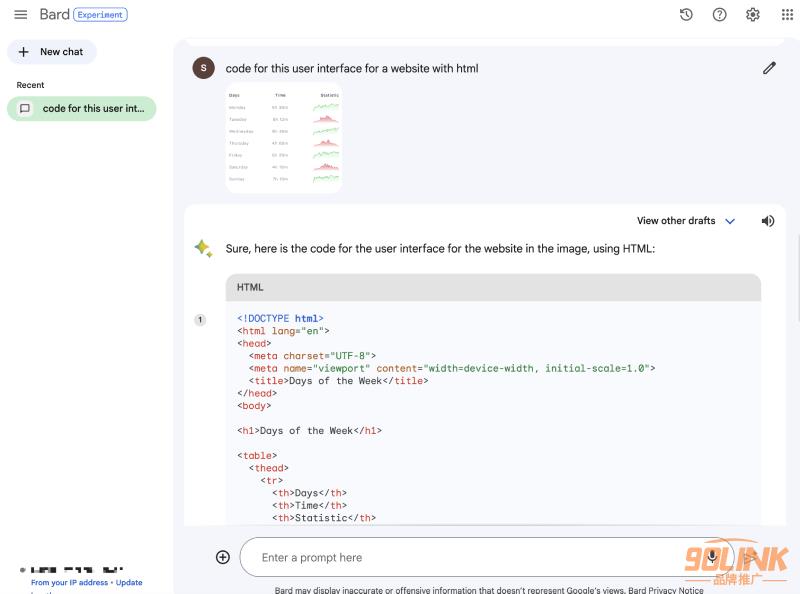
Task: Click the user prompt text about html
Action: [352, 68]
